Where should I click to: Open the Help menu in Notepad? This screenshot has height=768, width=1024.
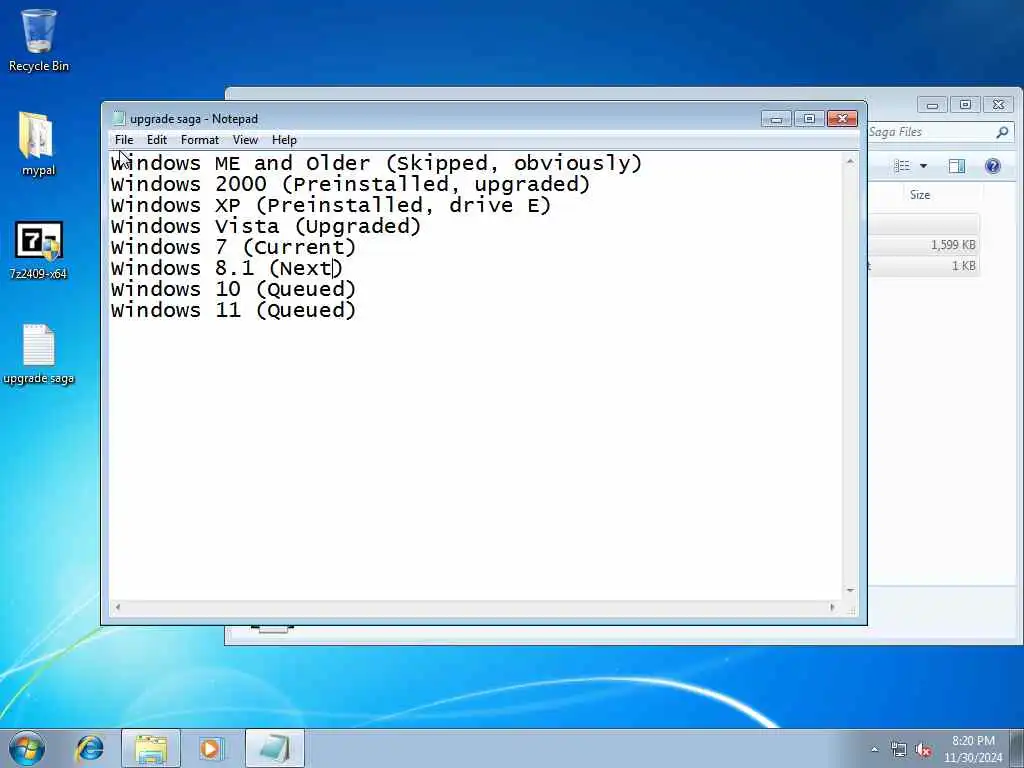click(284, 140)
